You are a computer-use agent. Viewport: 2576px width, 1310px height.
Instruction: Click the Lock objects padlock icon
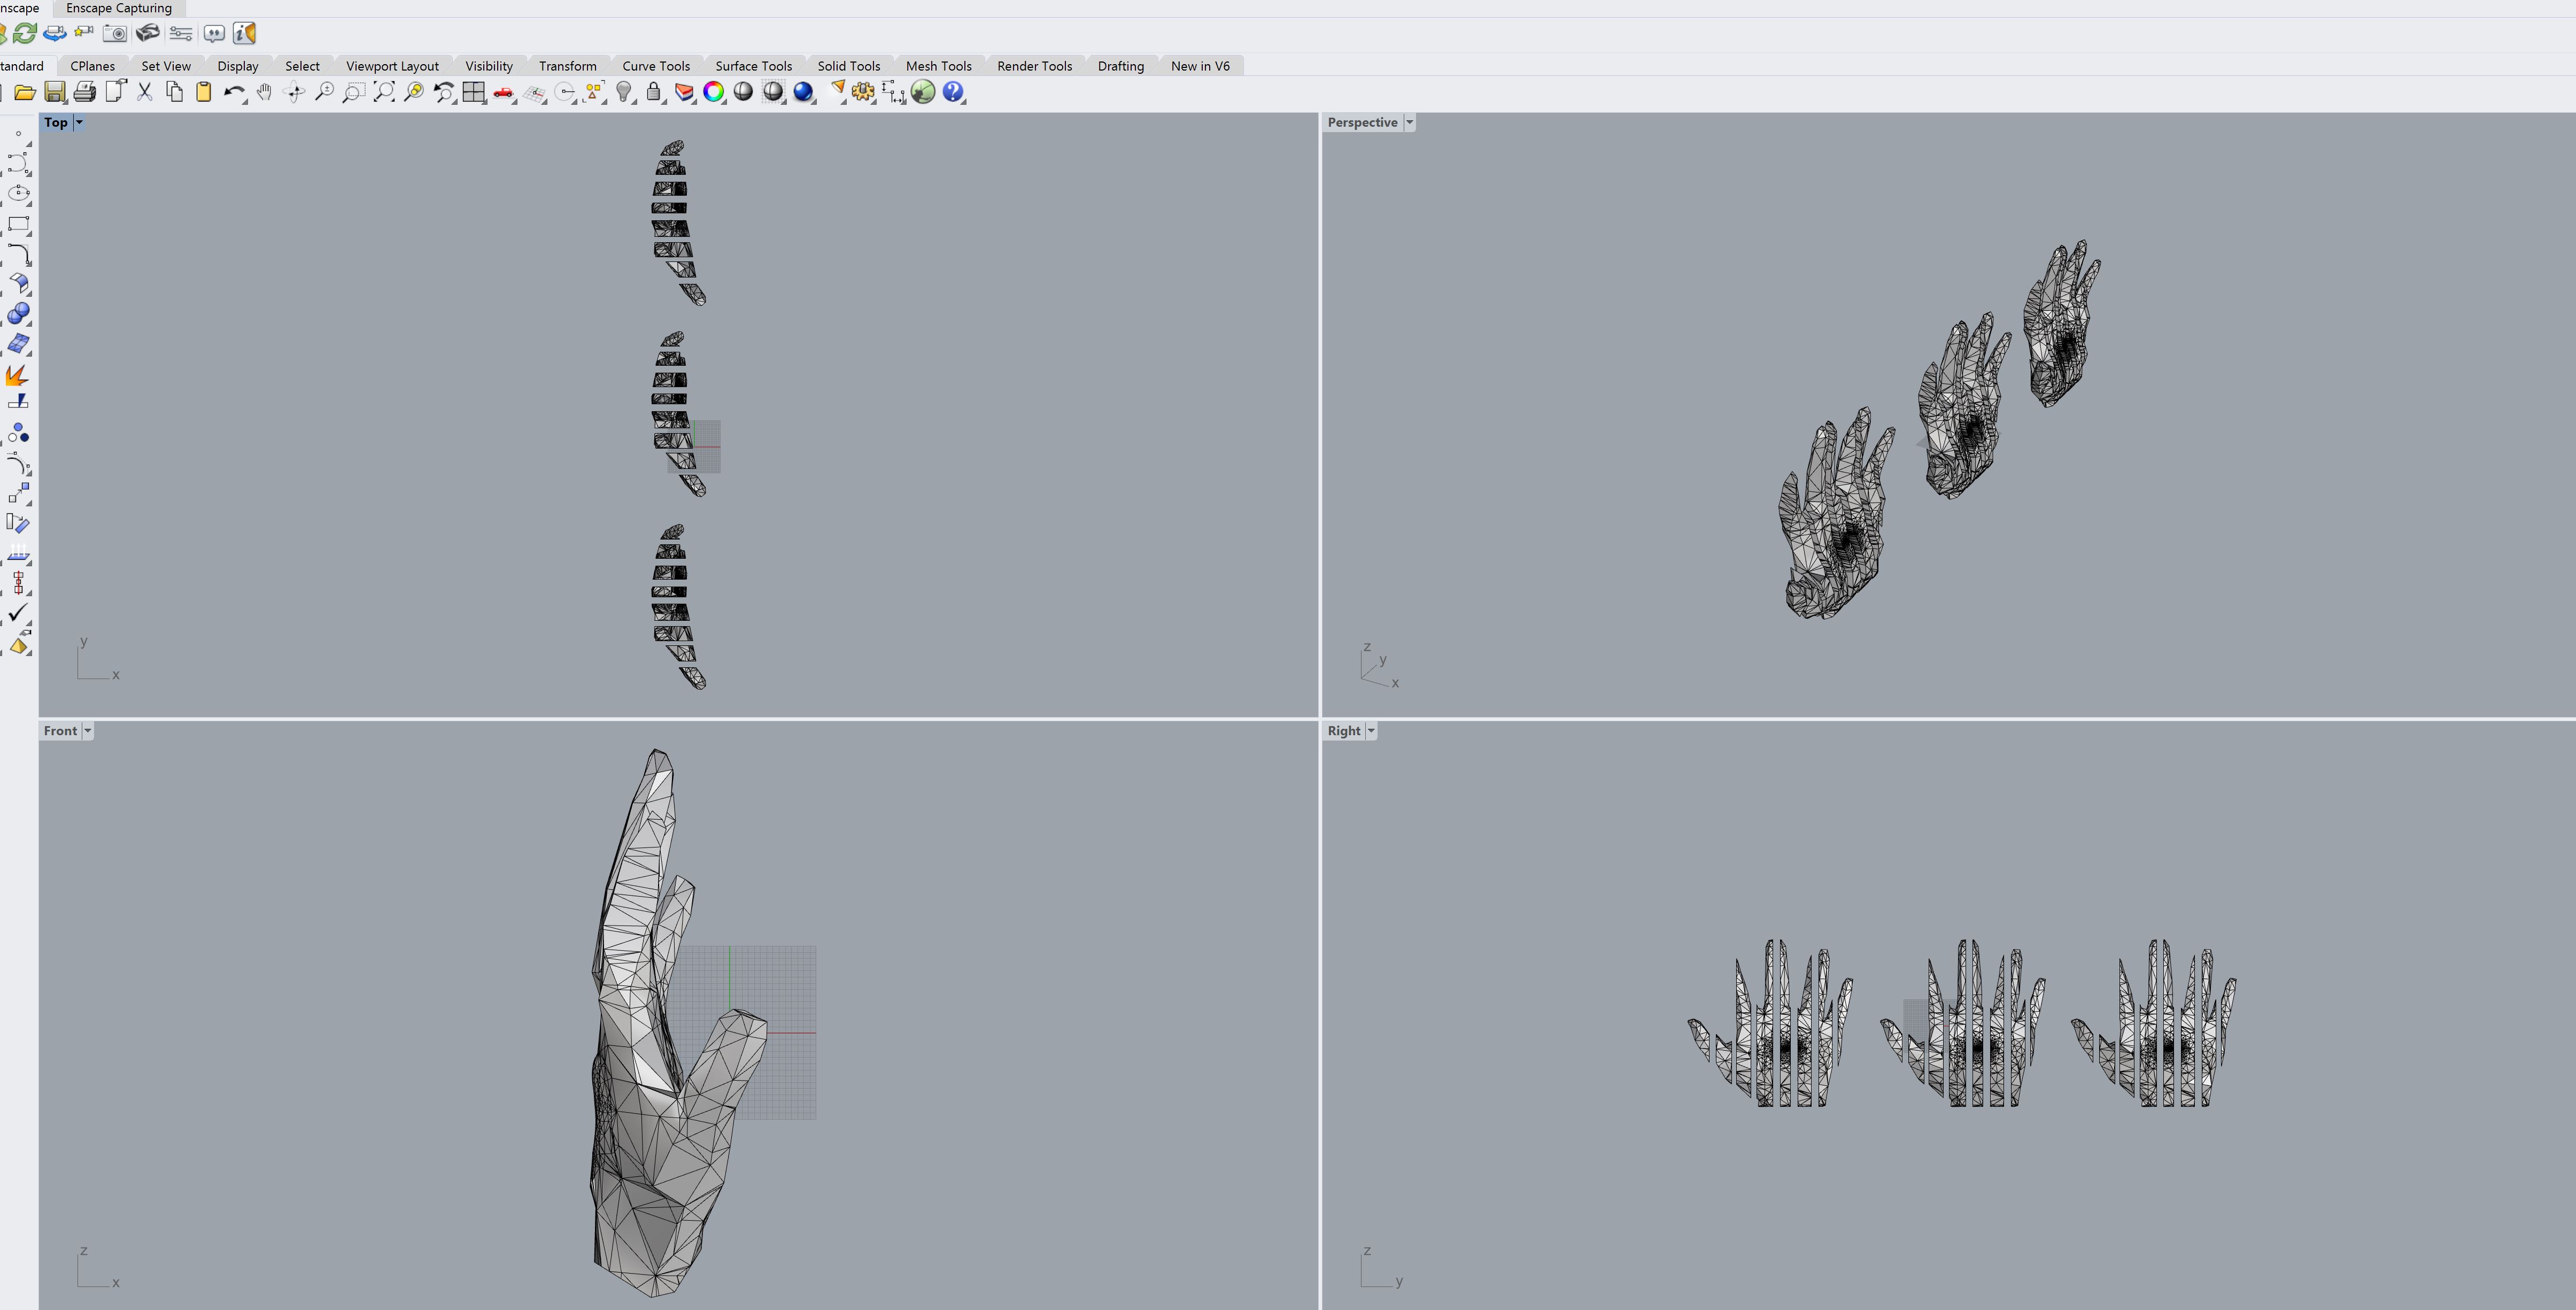tap(653, 92)
